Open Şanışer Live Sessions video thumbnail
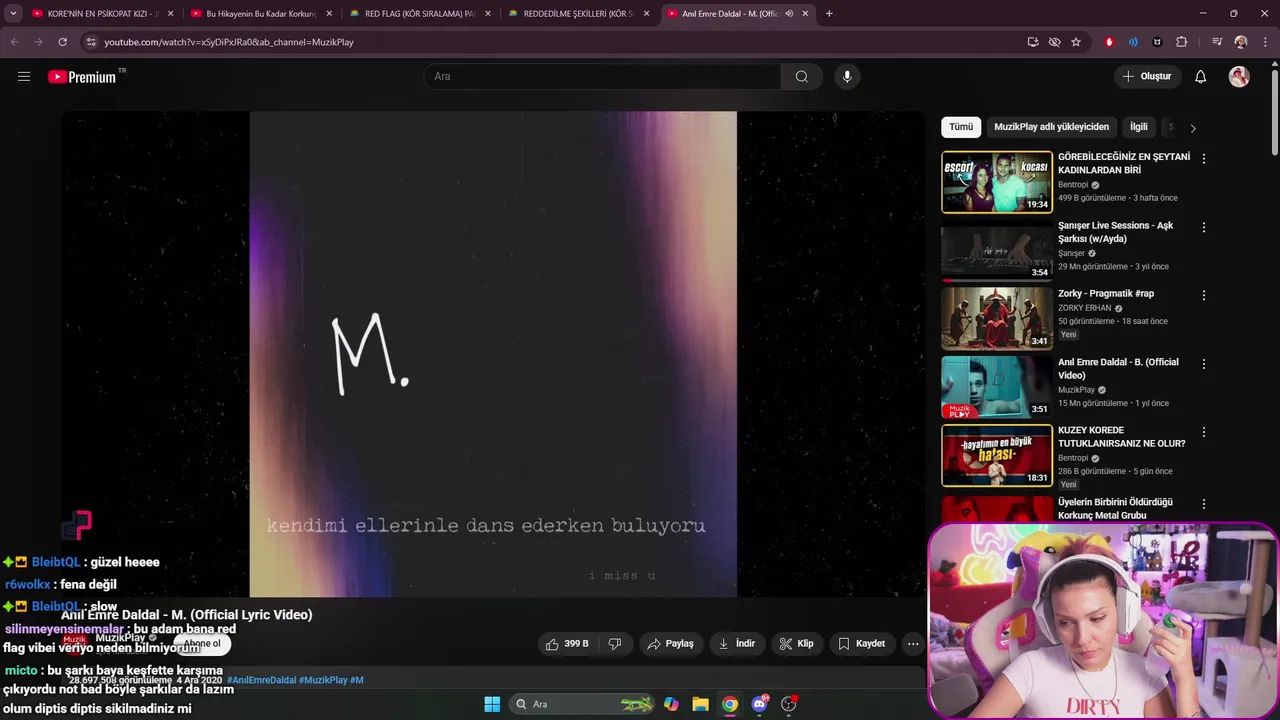Image resolution: width=1280 pixels, height=720 pixels. (997, 250)
